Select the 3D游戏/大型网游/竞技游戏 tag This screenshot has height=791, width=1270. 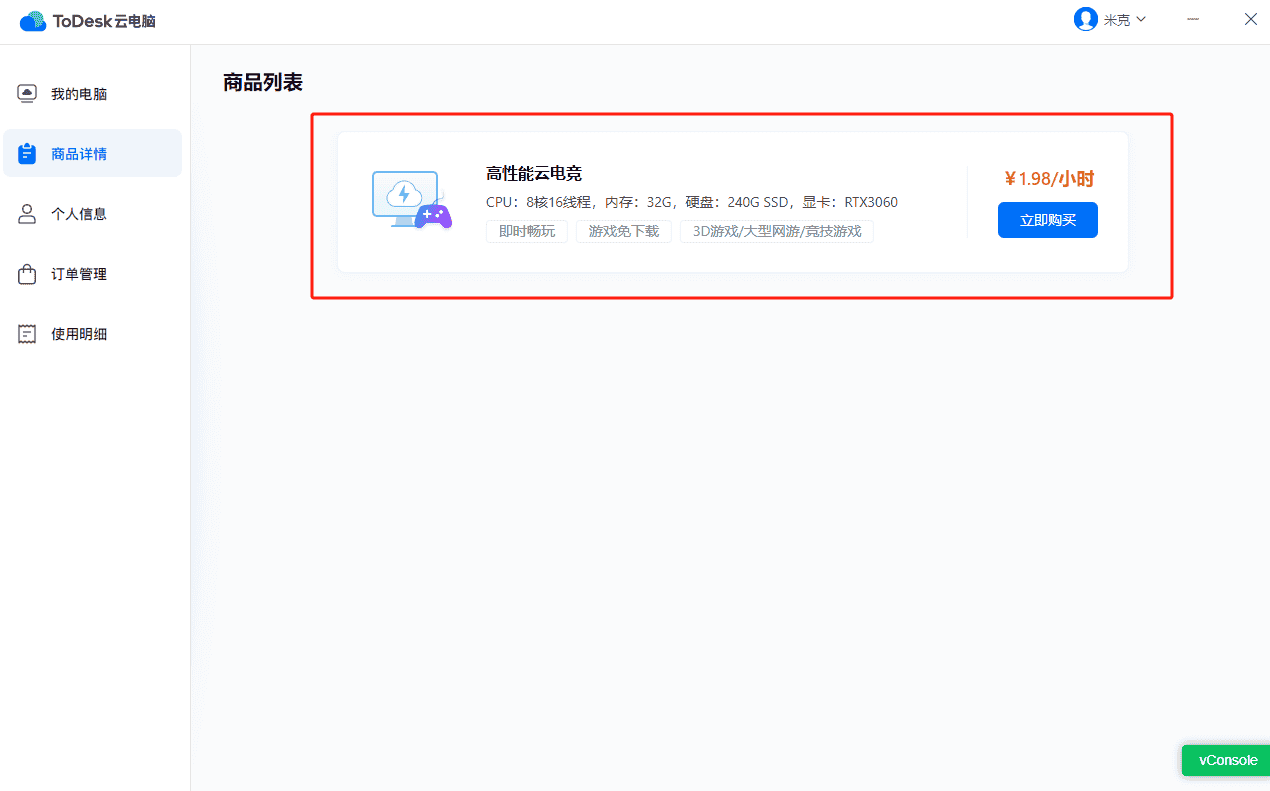(777, 230)
